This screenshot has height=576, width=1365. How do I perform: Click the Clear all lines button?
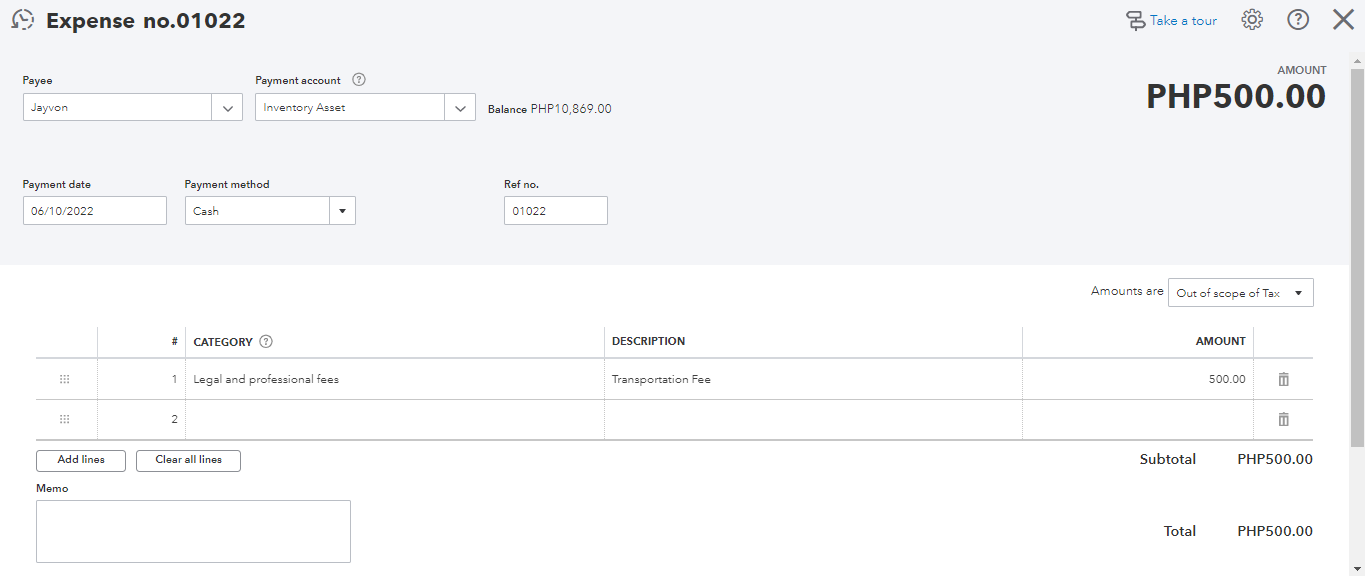(188, 460)
